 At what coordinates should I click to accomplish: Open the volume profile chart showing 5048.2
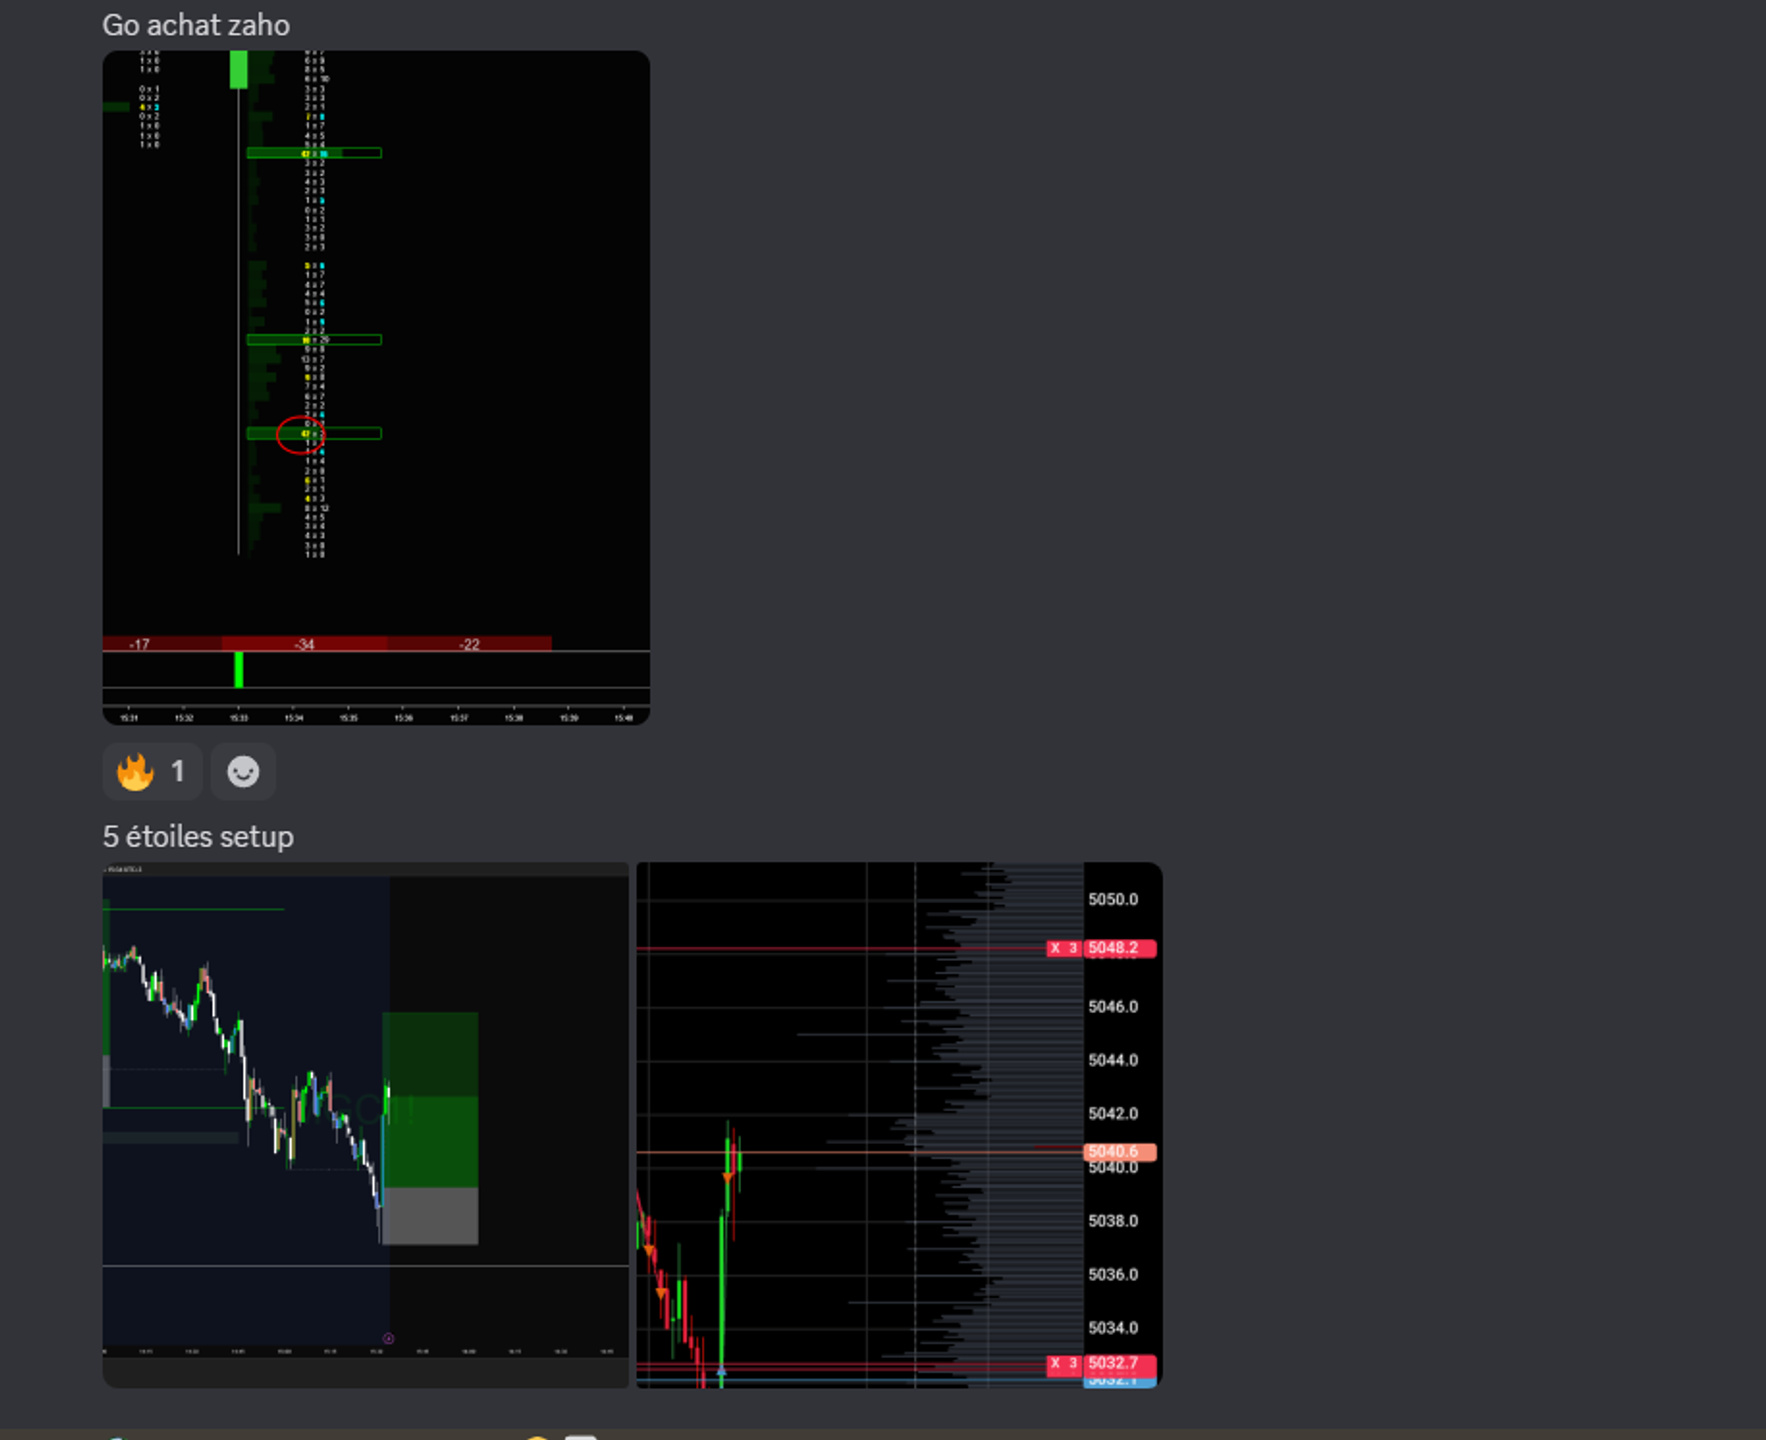tap(899, 1124)
